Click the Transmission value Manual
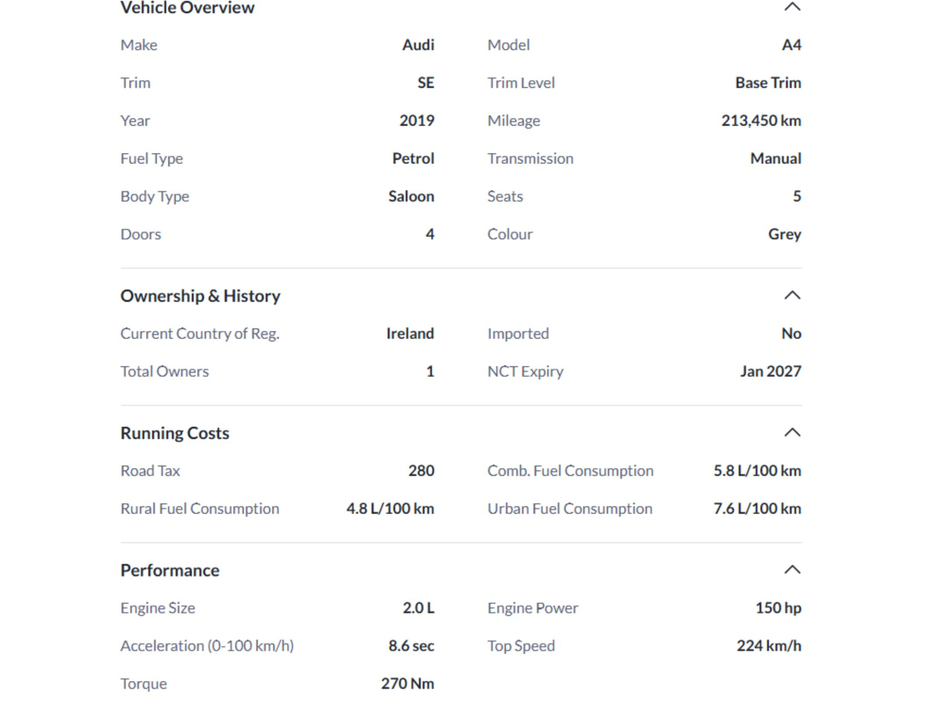 pos(776,158)
